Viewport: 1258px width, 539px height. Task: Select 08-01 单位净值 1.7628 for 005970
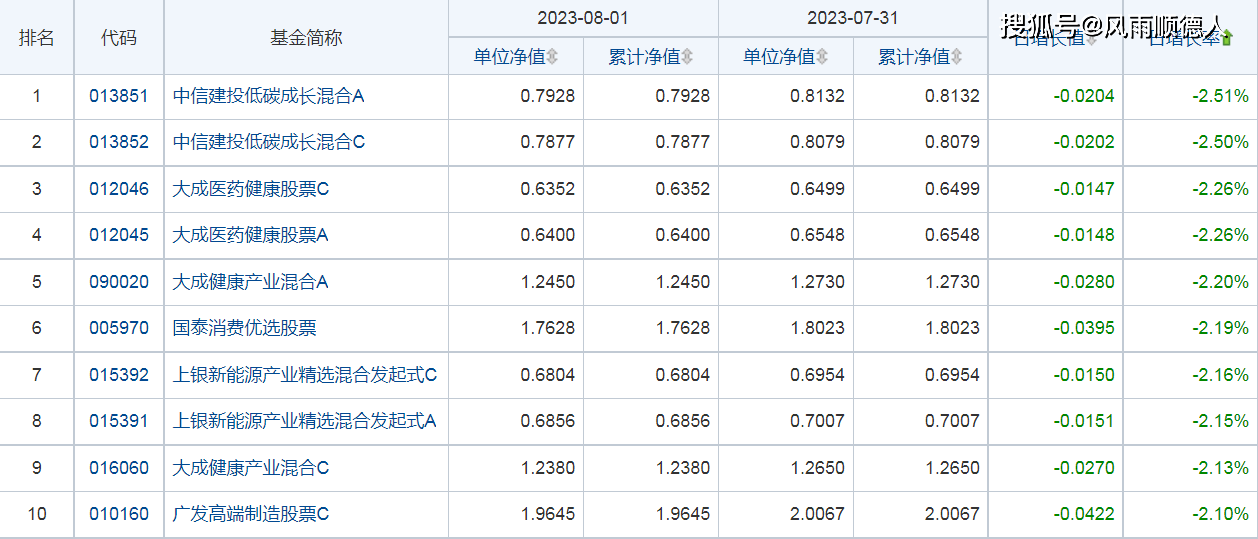point(548,328)
